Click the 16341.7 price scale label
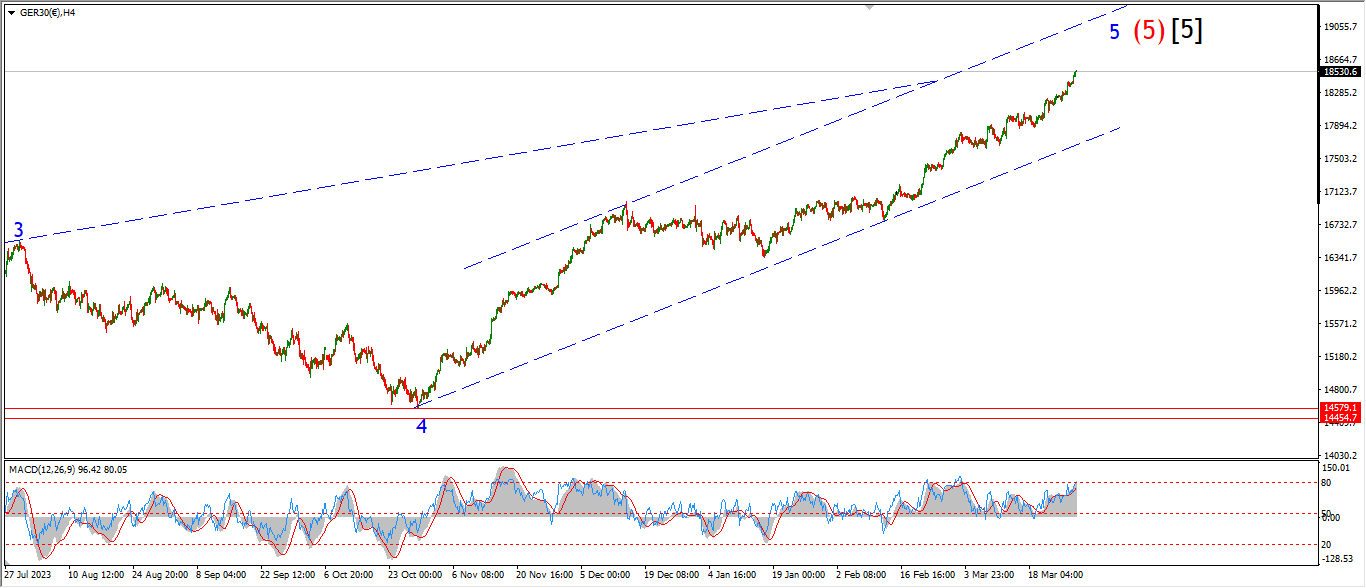The image size is (1366, 588). click(1339, 257)
